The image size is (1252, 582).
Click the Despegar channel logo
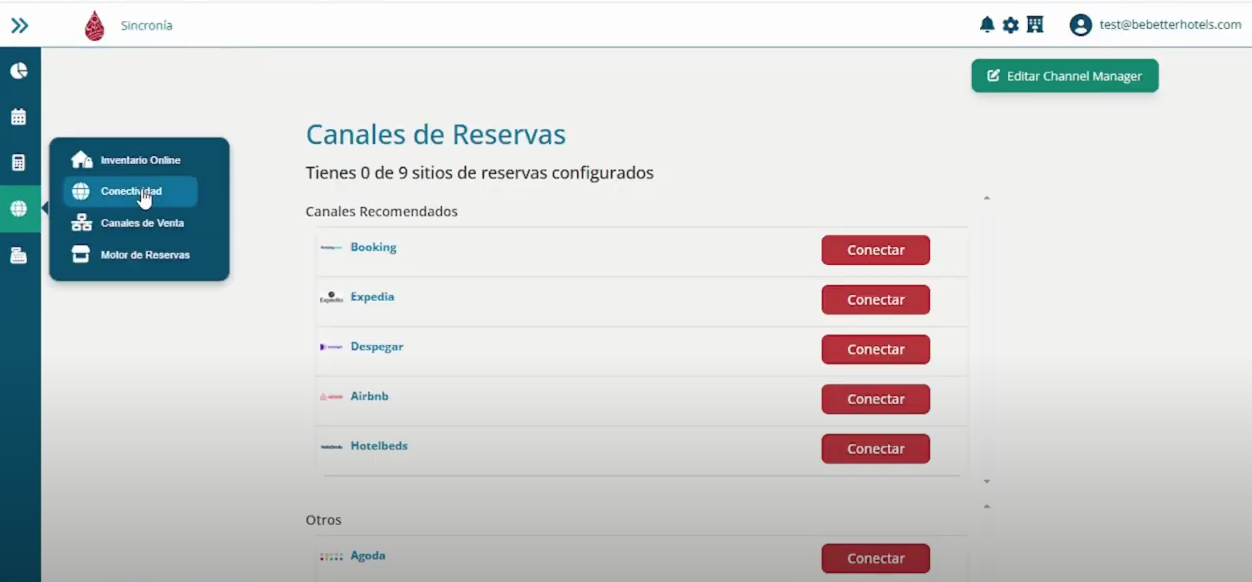point(331,347)
